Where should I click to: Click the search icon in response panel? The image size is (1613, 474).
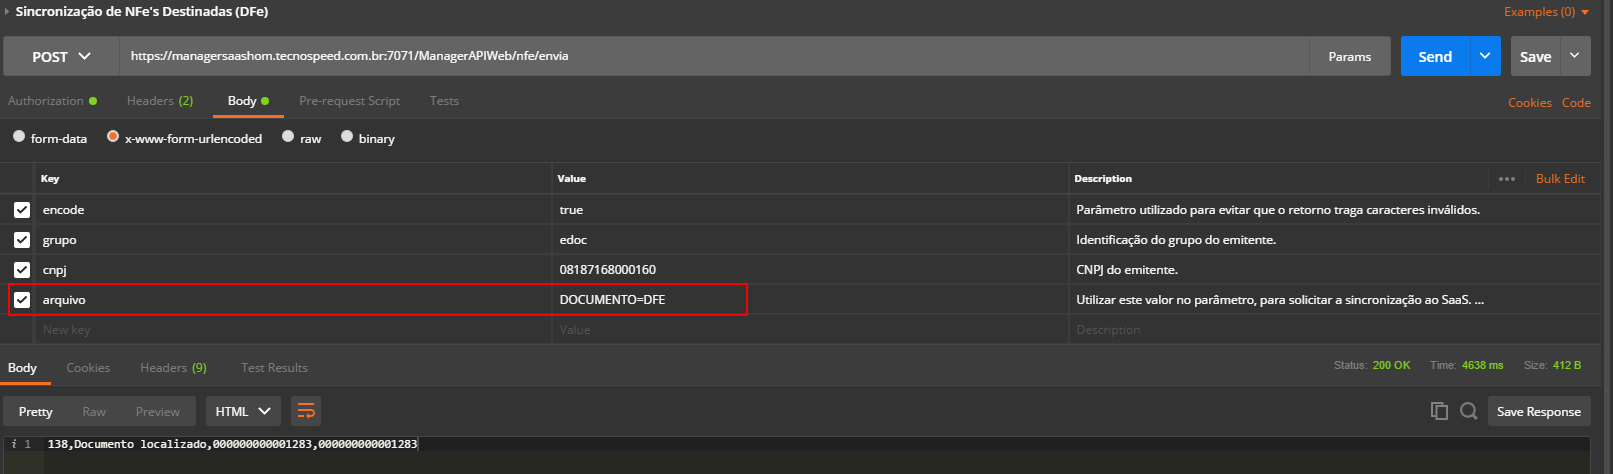[1468, 411]
